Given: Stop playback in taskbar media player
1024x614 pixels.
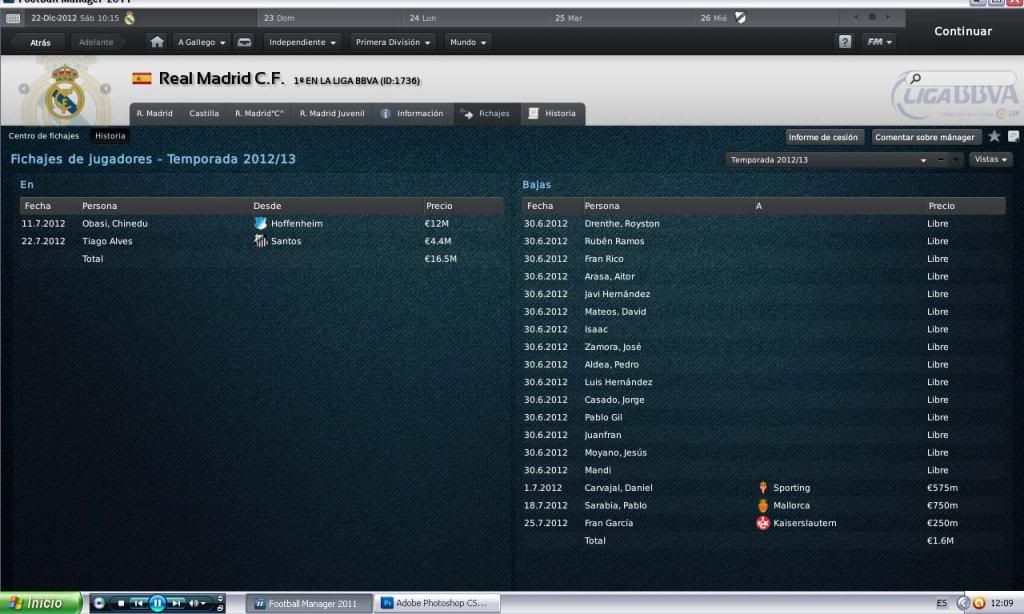Looking at the screenshot, I should click(120, 603).
